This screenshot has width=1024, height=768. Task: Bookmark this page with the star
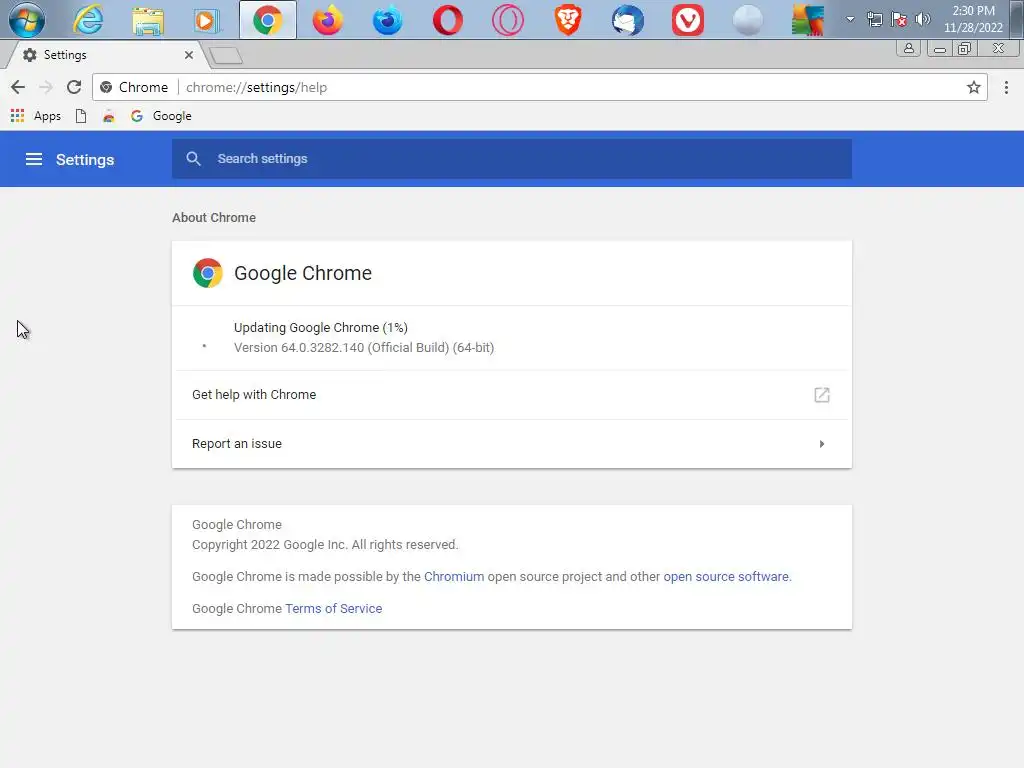(974, 87)
